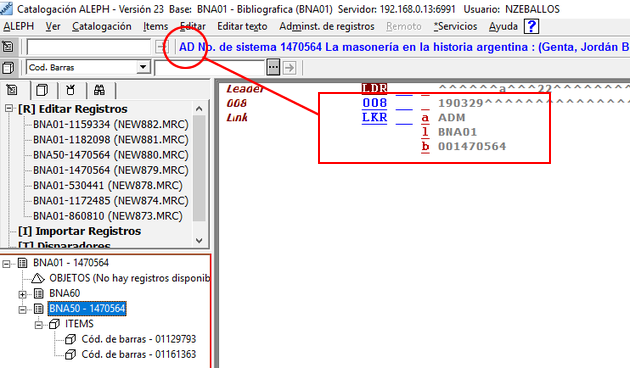The image size is (630, 368).
Task: Switch to the binoculars Search tab
Action: [99, 90]
